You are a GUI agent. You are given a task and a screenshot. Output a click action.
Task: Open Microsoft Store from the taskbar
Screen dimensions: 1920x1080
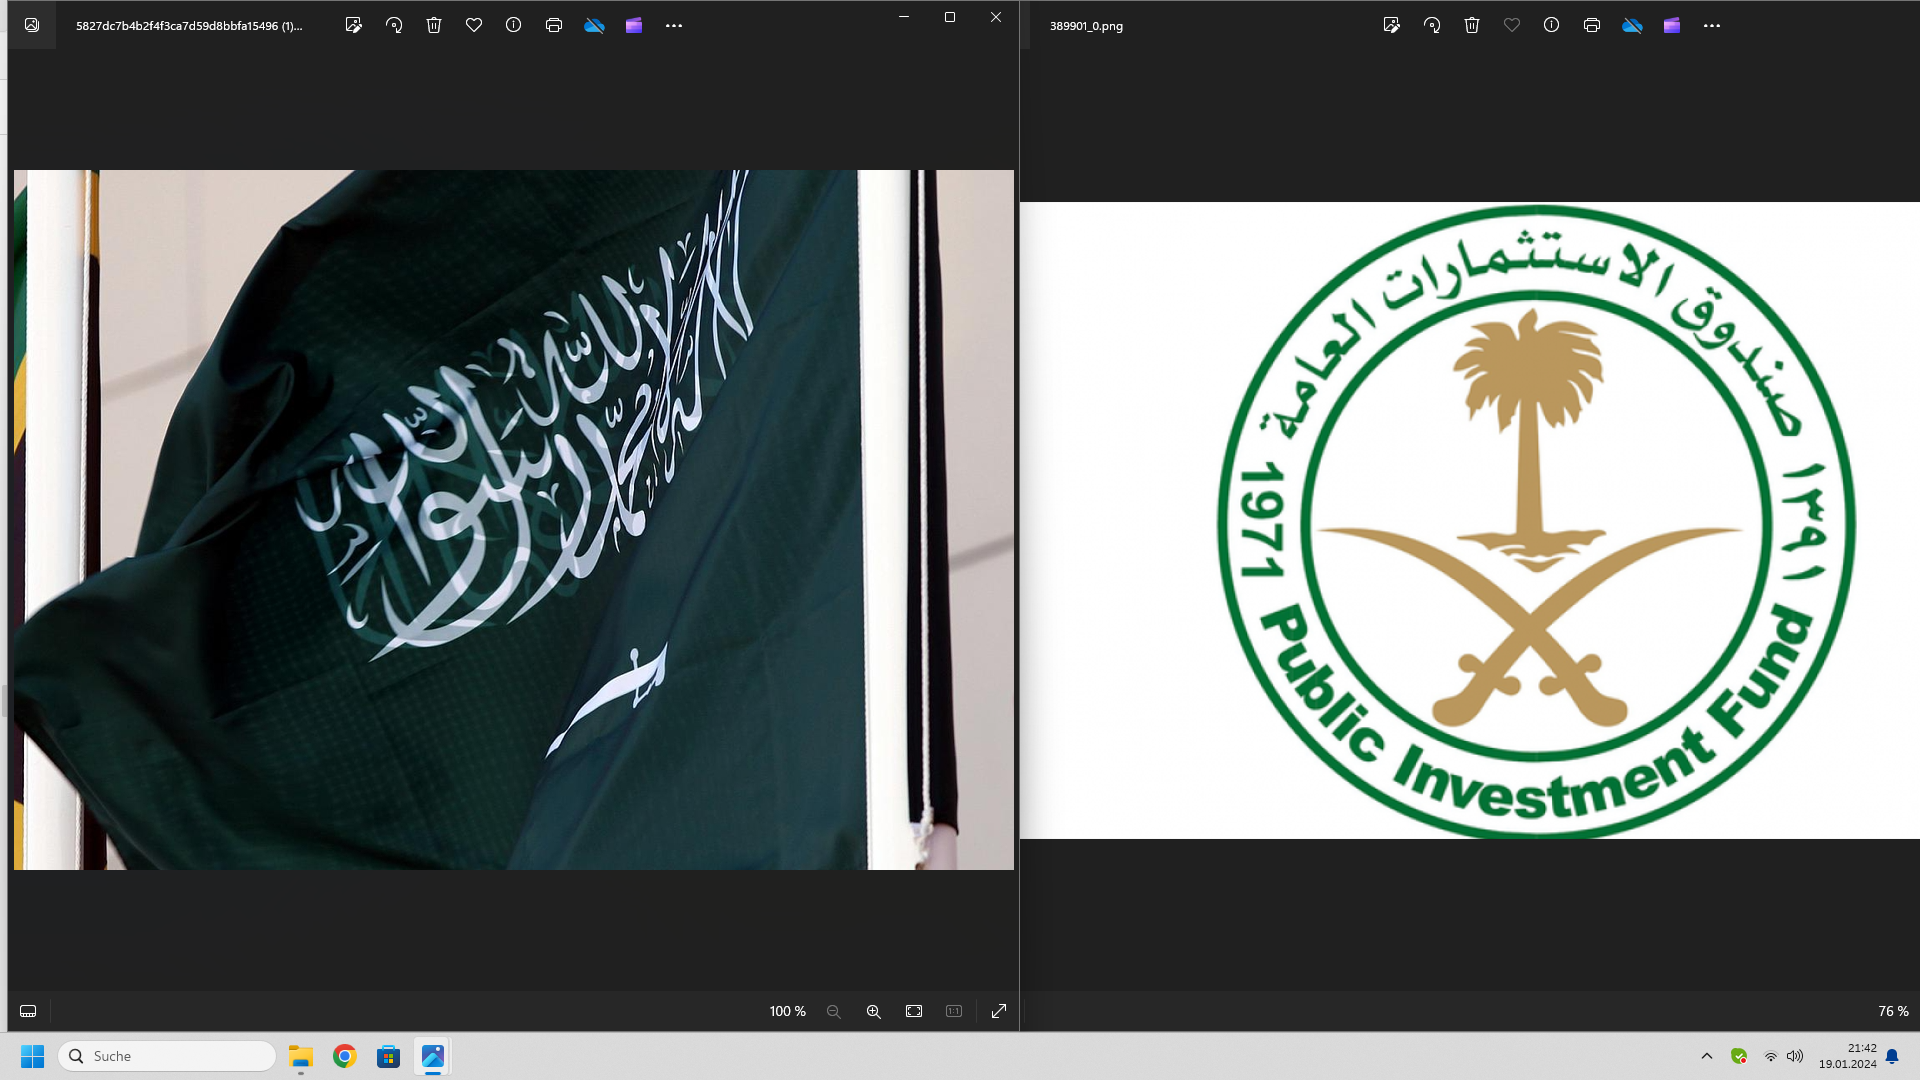pos(389,1056)
